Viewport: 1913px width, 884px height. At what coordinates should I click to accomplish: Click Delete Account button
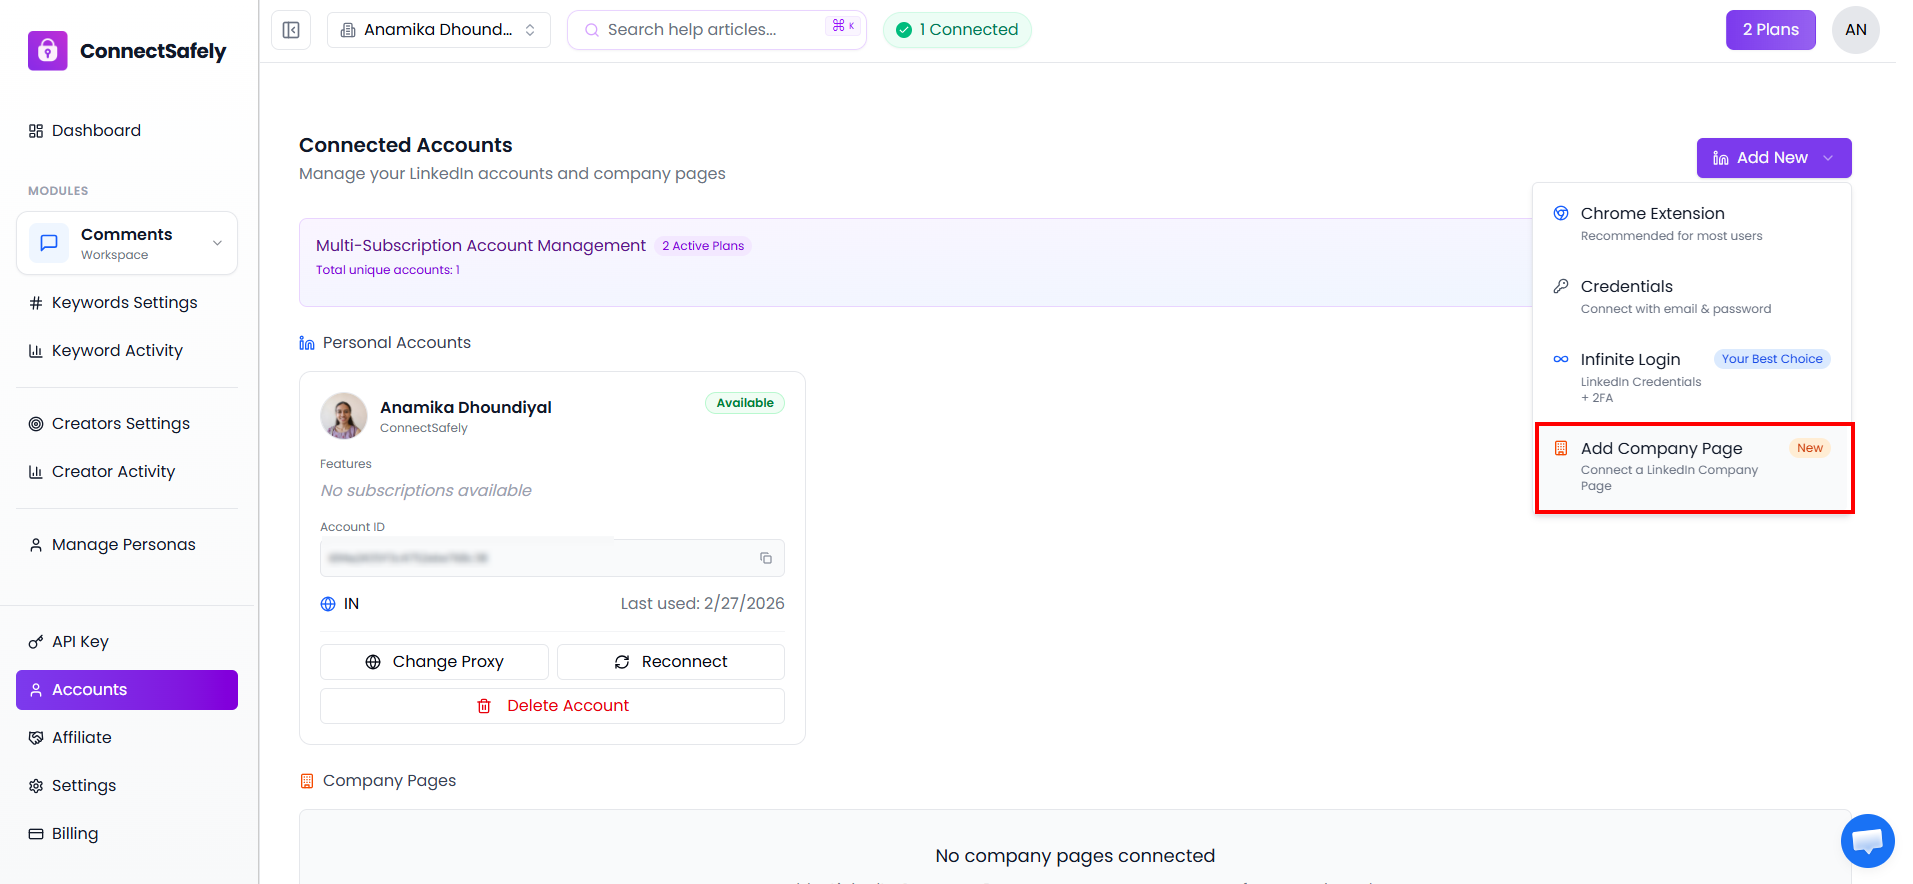click(x=552, y=706)
